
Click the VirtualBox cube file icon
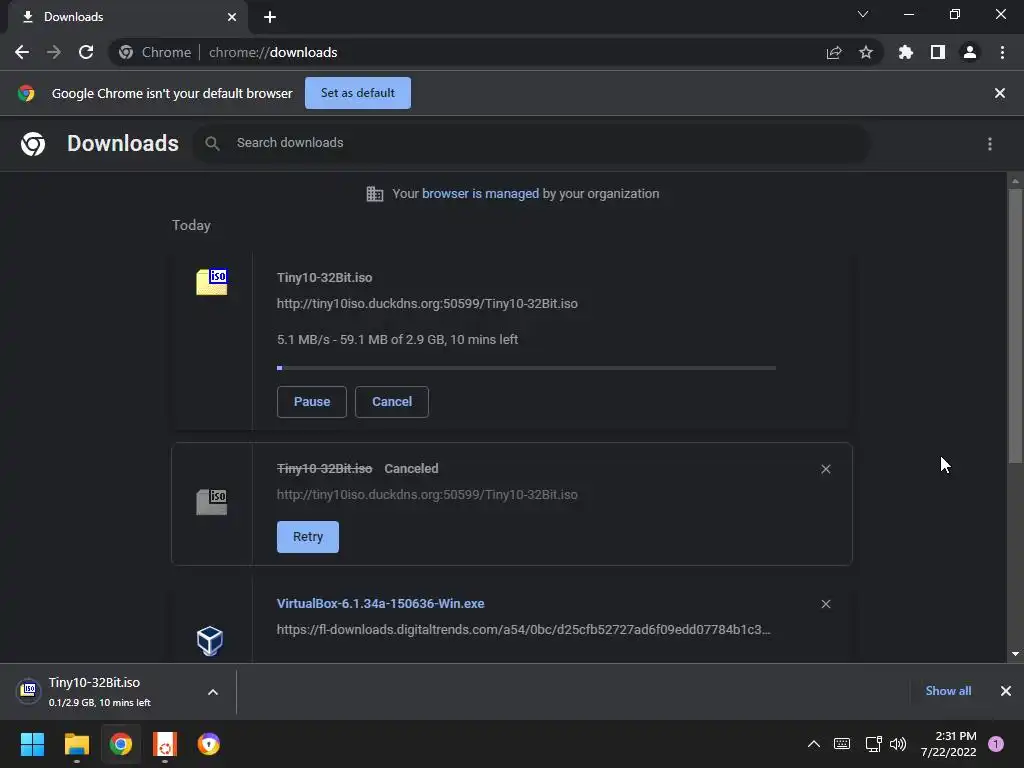tap(210, 641)
